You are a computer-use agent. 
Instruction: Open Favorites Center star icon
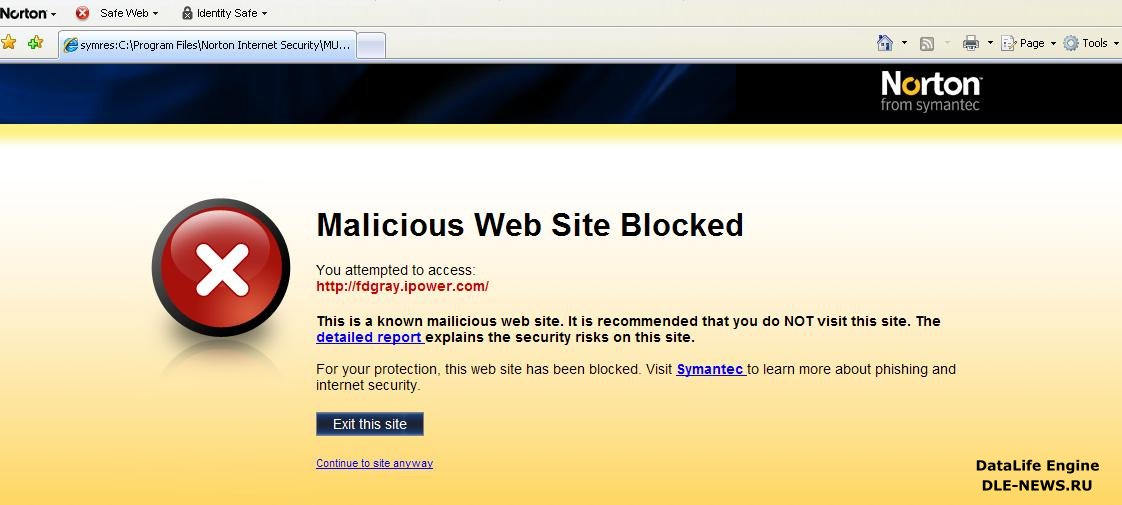click(x=9, y=43)
